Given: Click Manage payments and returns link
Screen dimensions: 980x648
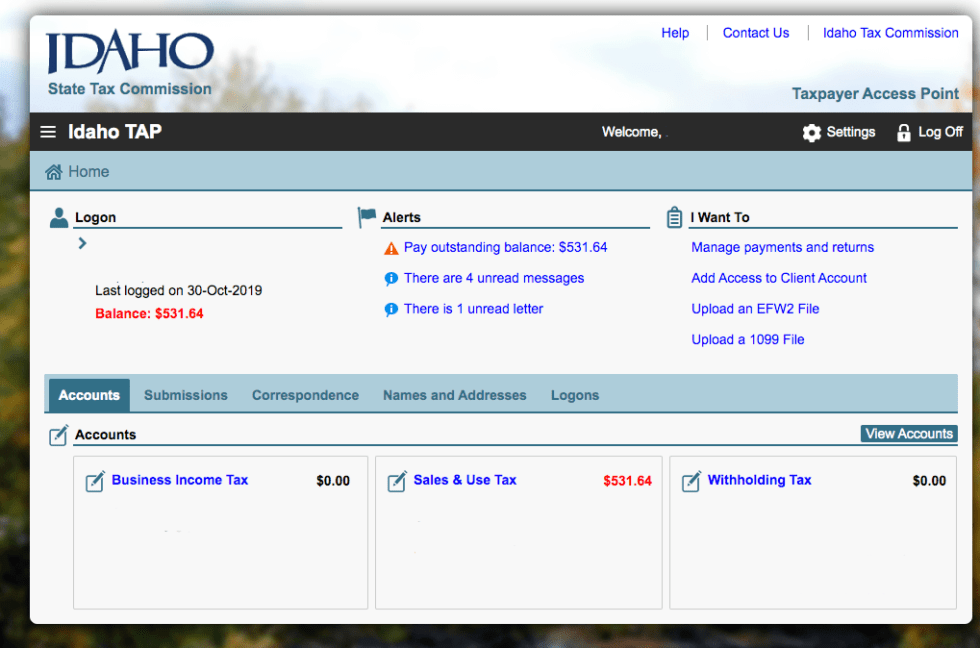Looking at the screenshot, I should 782,247.
